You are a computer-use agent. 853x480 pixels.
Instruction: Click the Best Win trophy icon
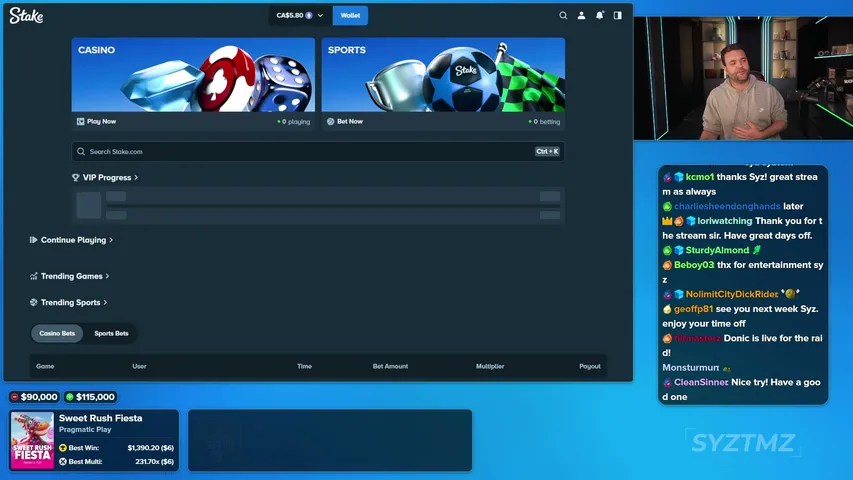coord(63,448)
